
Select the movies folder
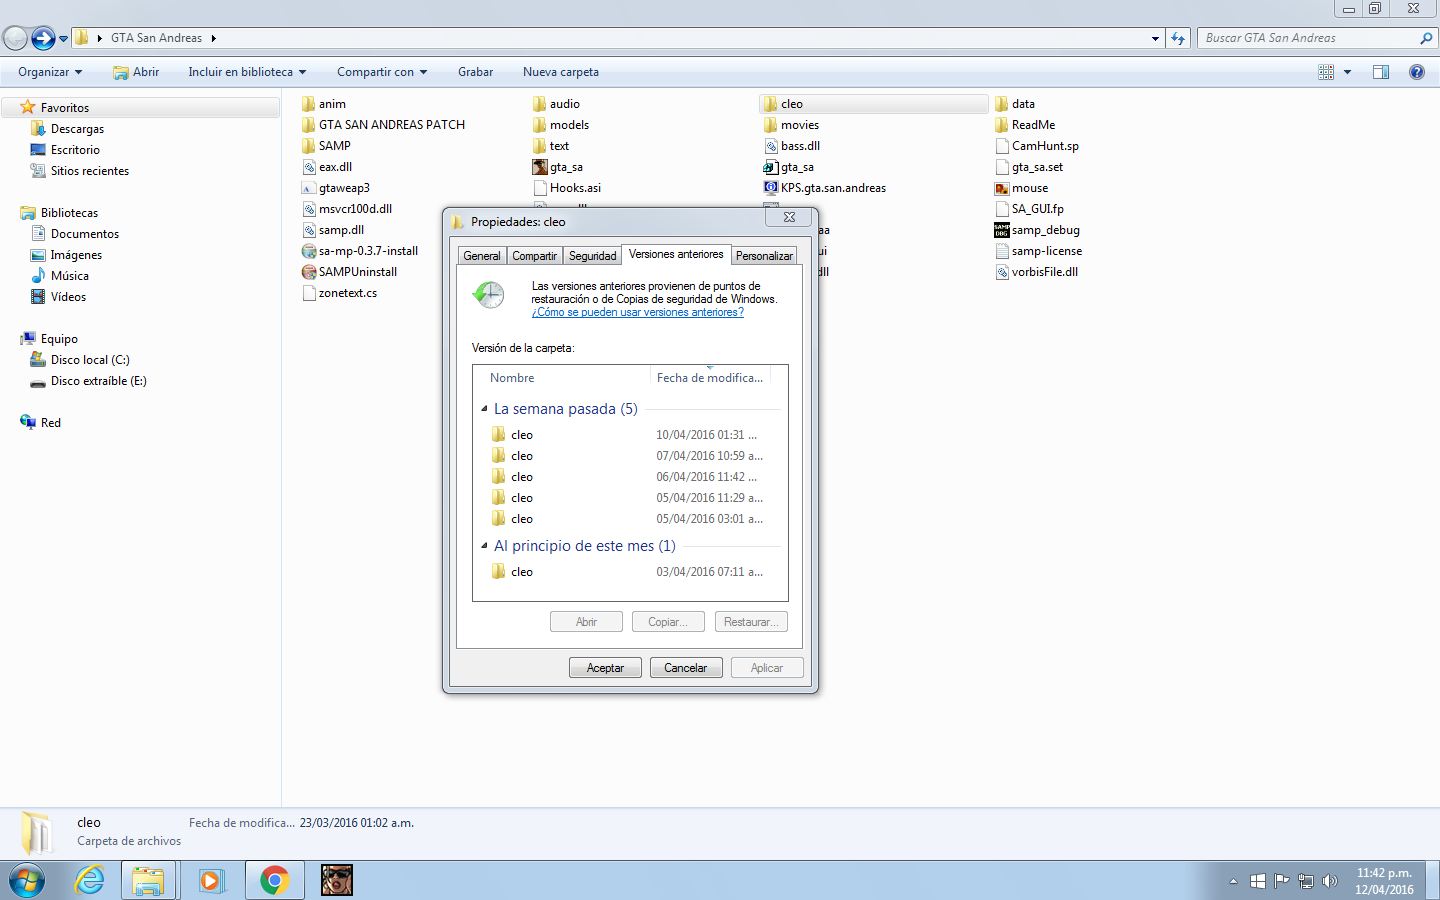(791, 125)
